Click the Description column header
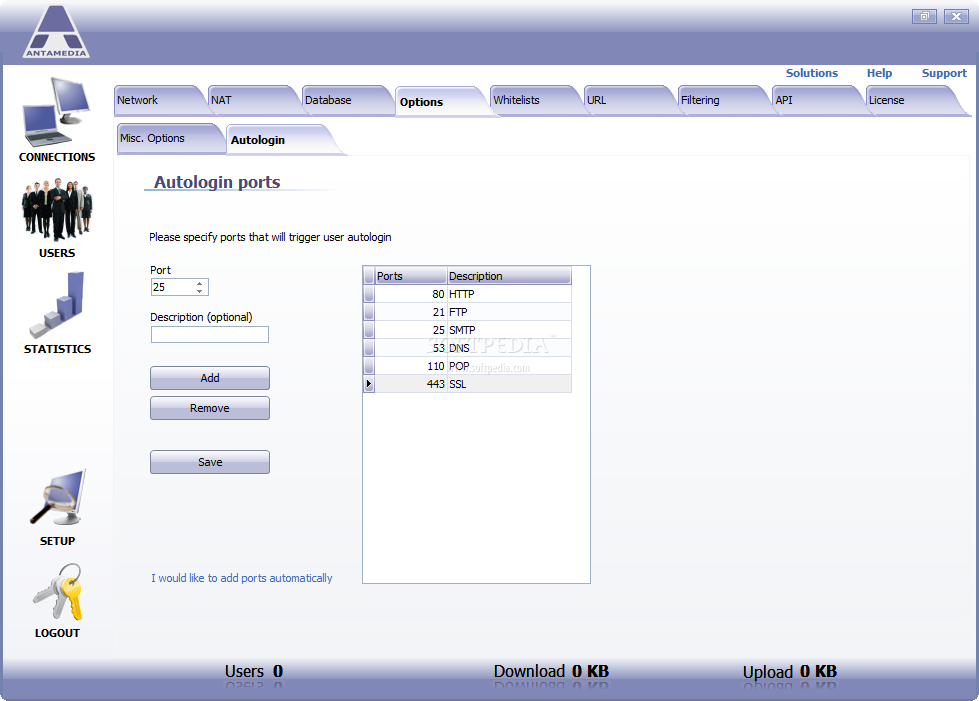Image resolution: width=979 pixels, height=701 pixels. (x=509, y=276)
